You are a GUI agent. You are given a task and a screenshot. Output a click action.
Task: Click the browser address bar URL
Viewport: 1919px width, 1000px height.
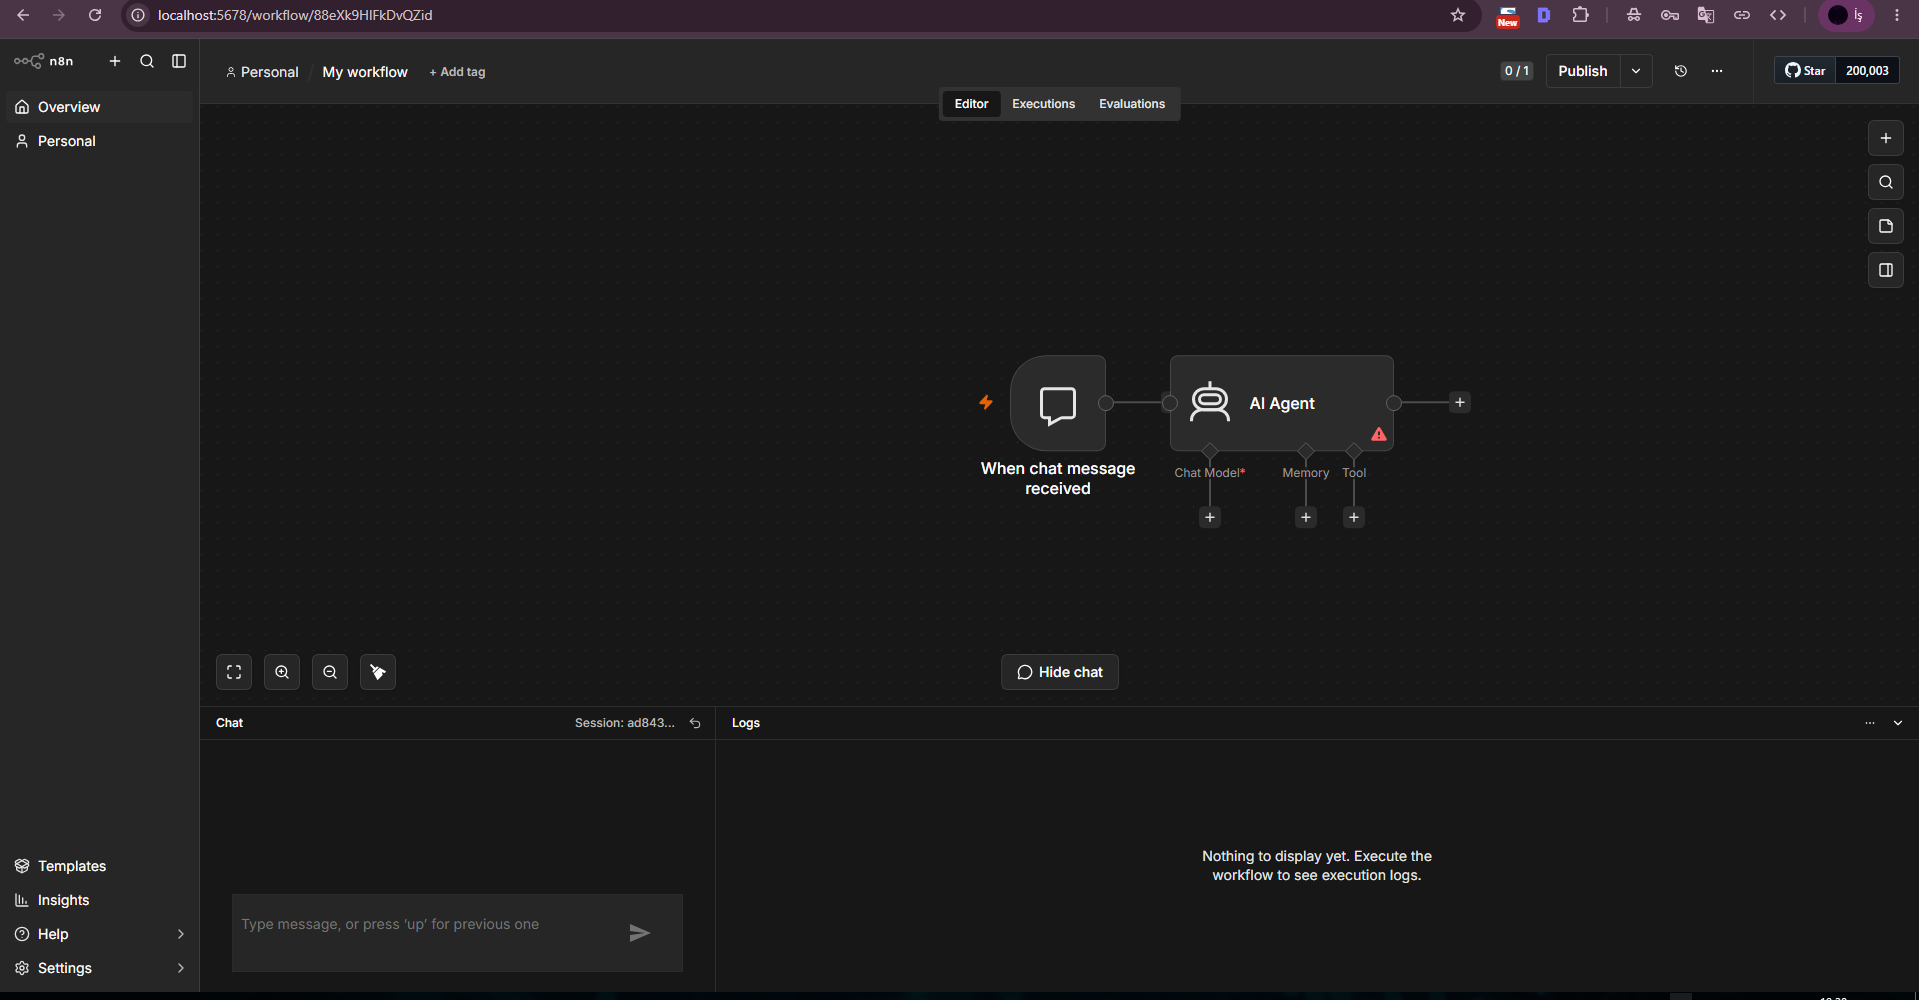click(x=295, y=15)
